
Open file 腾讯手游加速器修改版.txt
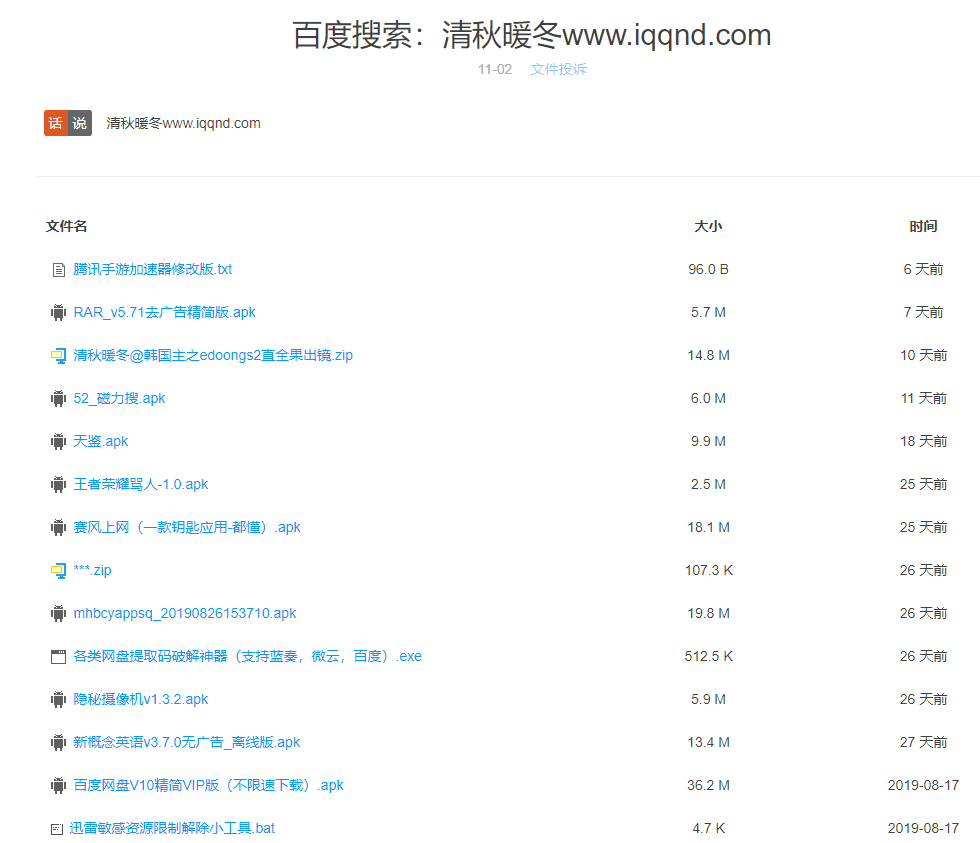(x=152, y=269)
